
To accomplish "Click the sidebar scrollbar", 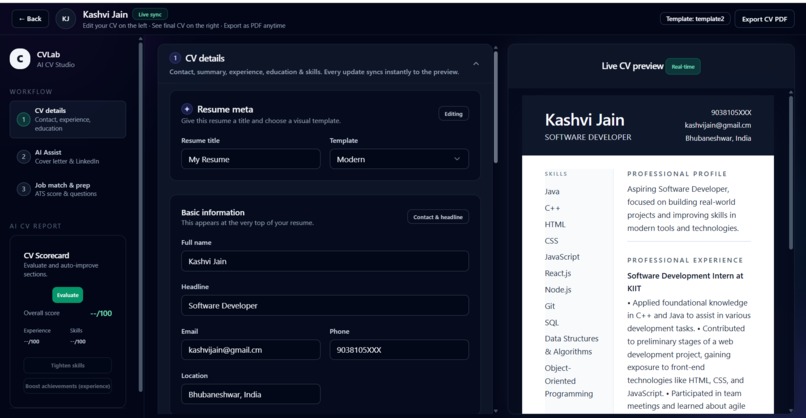I will click(x=140, y=216).
